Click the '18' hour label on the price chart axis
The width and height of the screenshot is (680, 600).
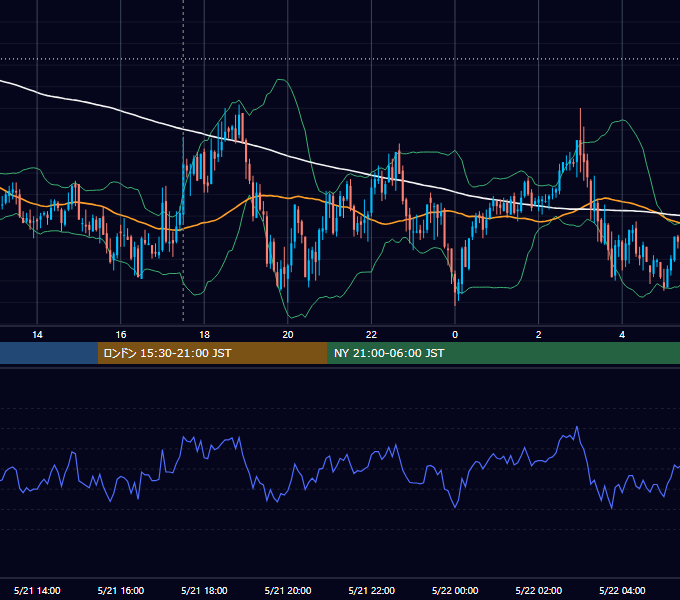tap(204, 335)
